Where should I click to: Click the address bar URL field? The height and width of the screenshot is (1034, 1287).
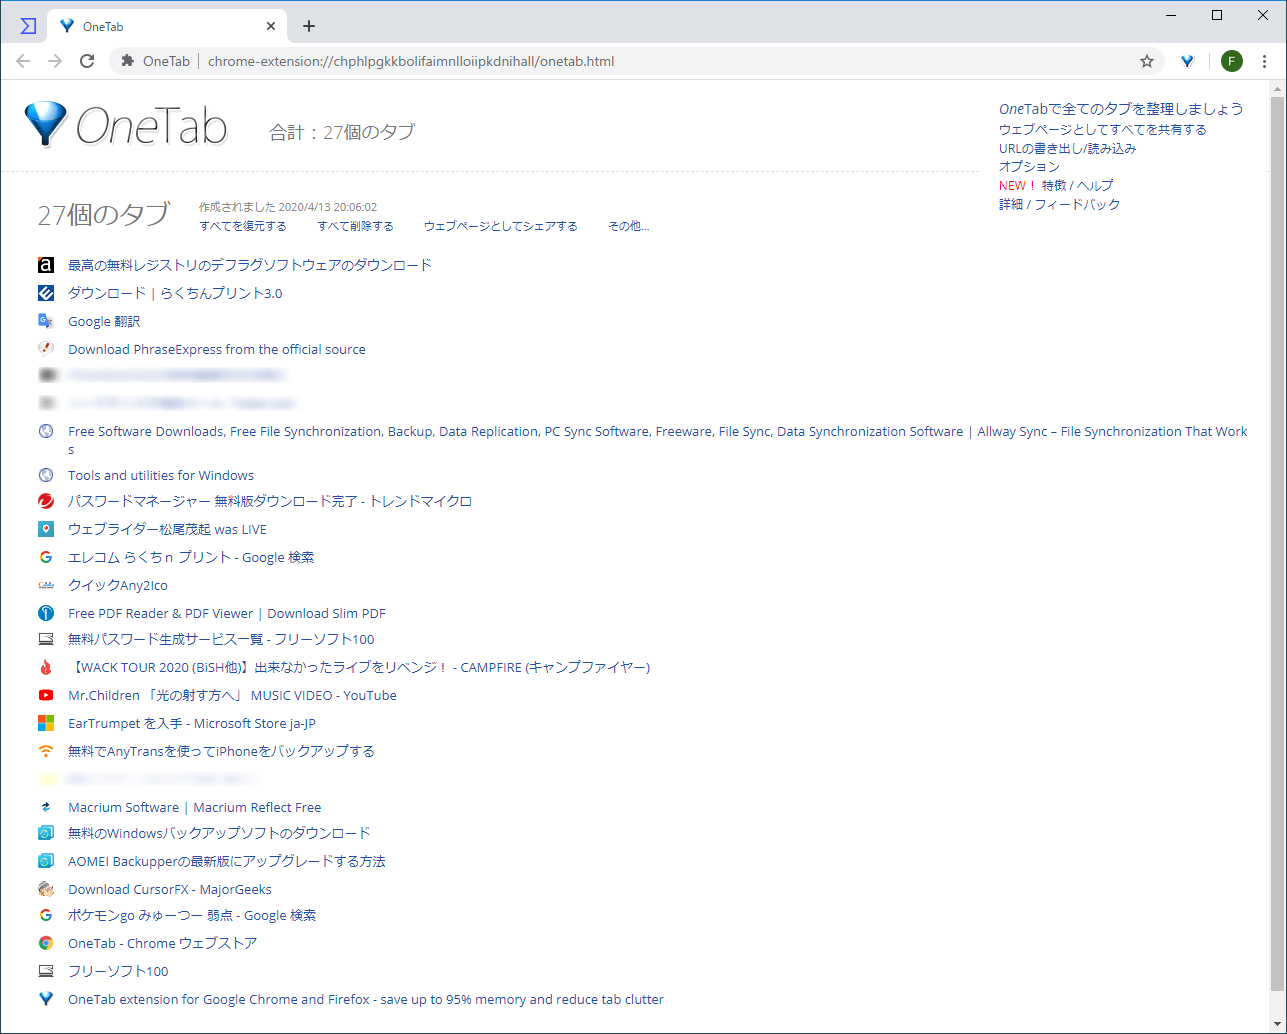click(x=635, y=61)
